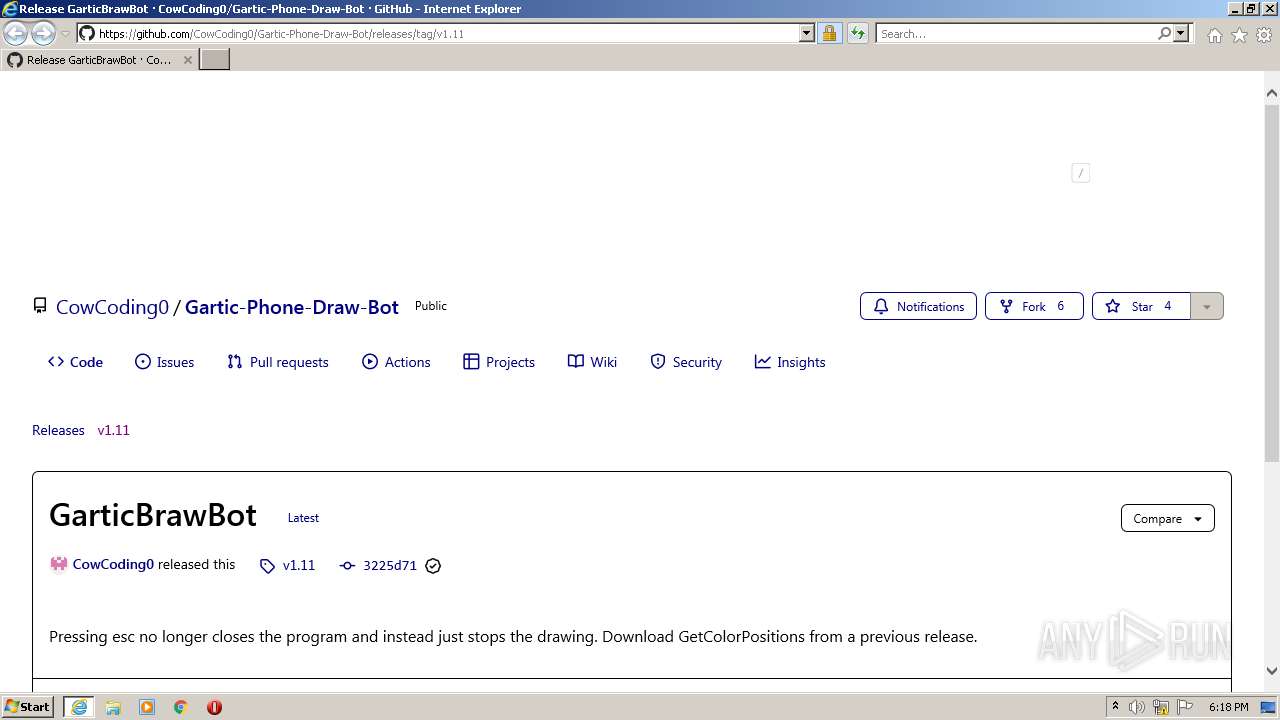This screenshot has width=1280, height=720.
Task: Open the Actions tab
Action: click(396, 362)
